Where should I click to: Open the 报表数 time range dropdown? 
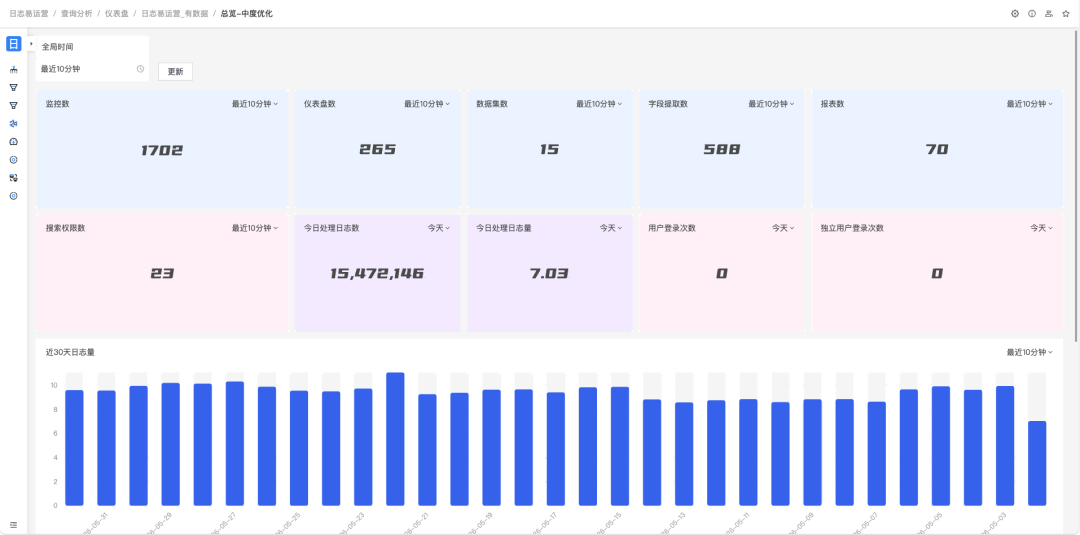click(1030, 104)
